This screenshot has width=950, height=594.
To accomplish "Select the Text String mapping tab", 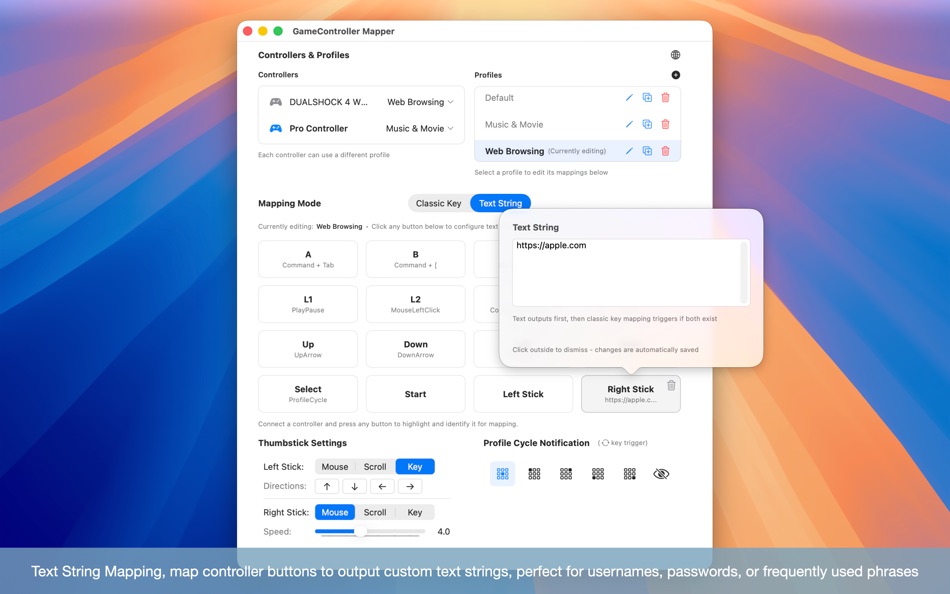I will (500, 202).
